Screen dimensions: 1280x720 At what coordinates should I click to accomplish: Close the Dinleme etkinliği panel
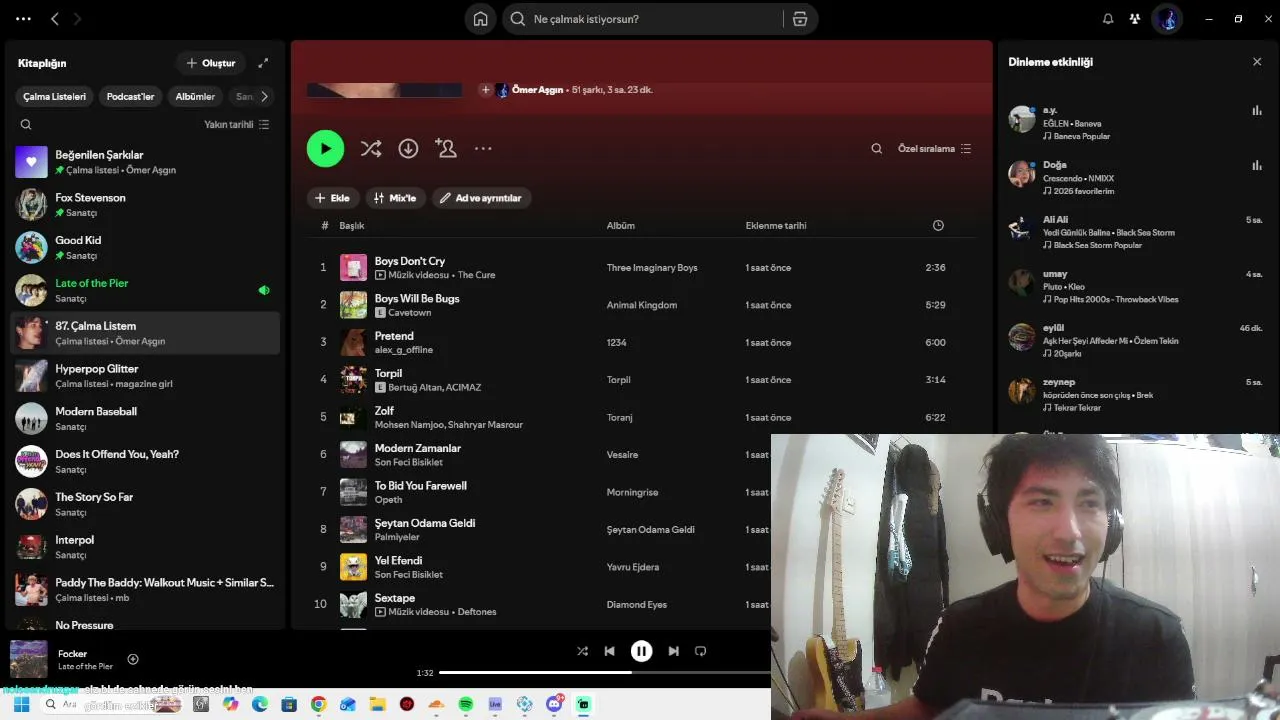1257,62
